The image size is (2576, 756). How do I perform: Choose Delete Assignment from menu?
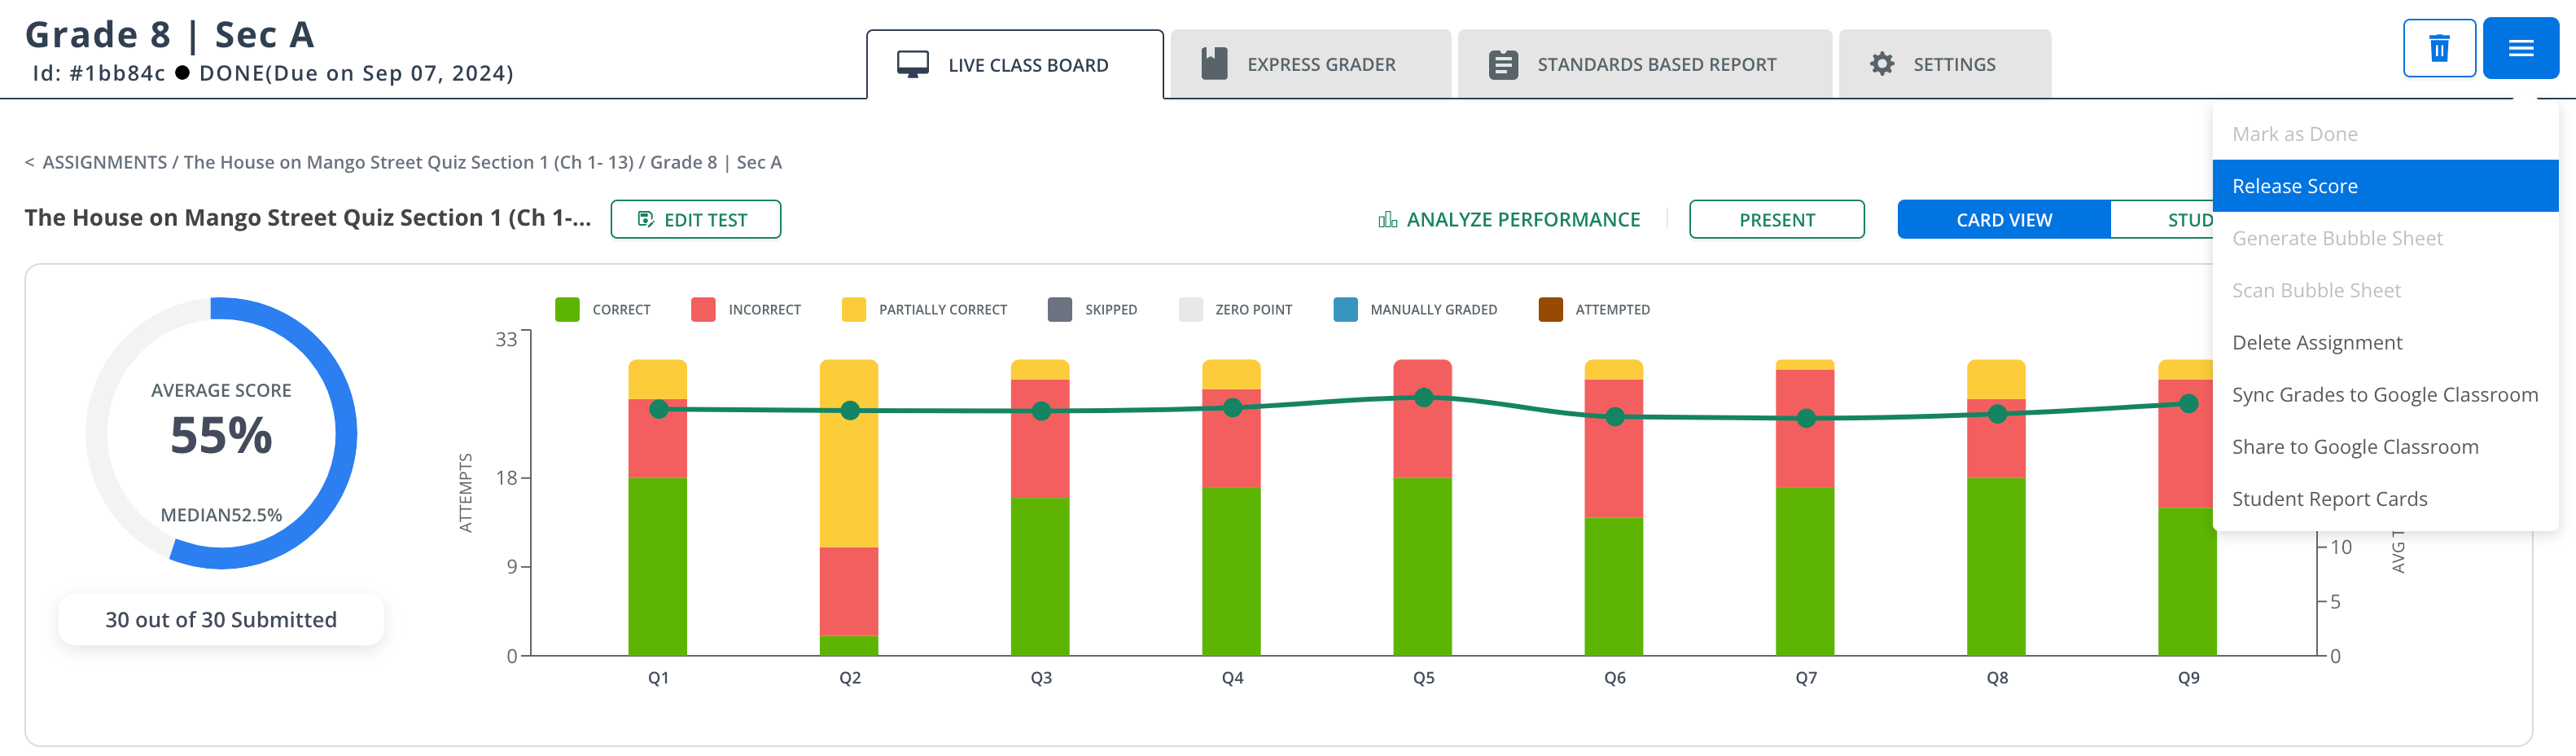[x=2385, y=342]
